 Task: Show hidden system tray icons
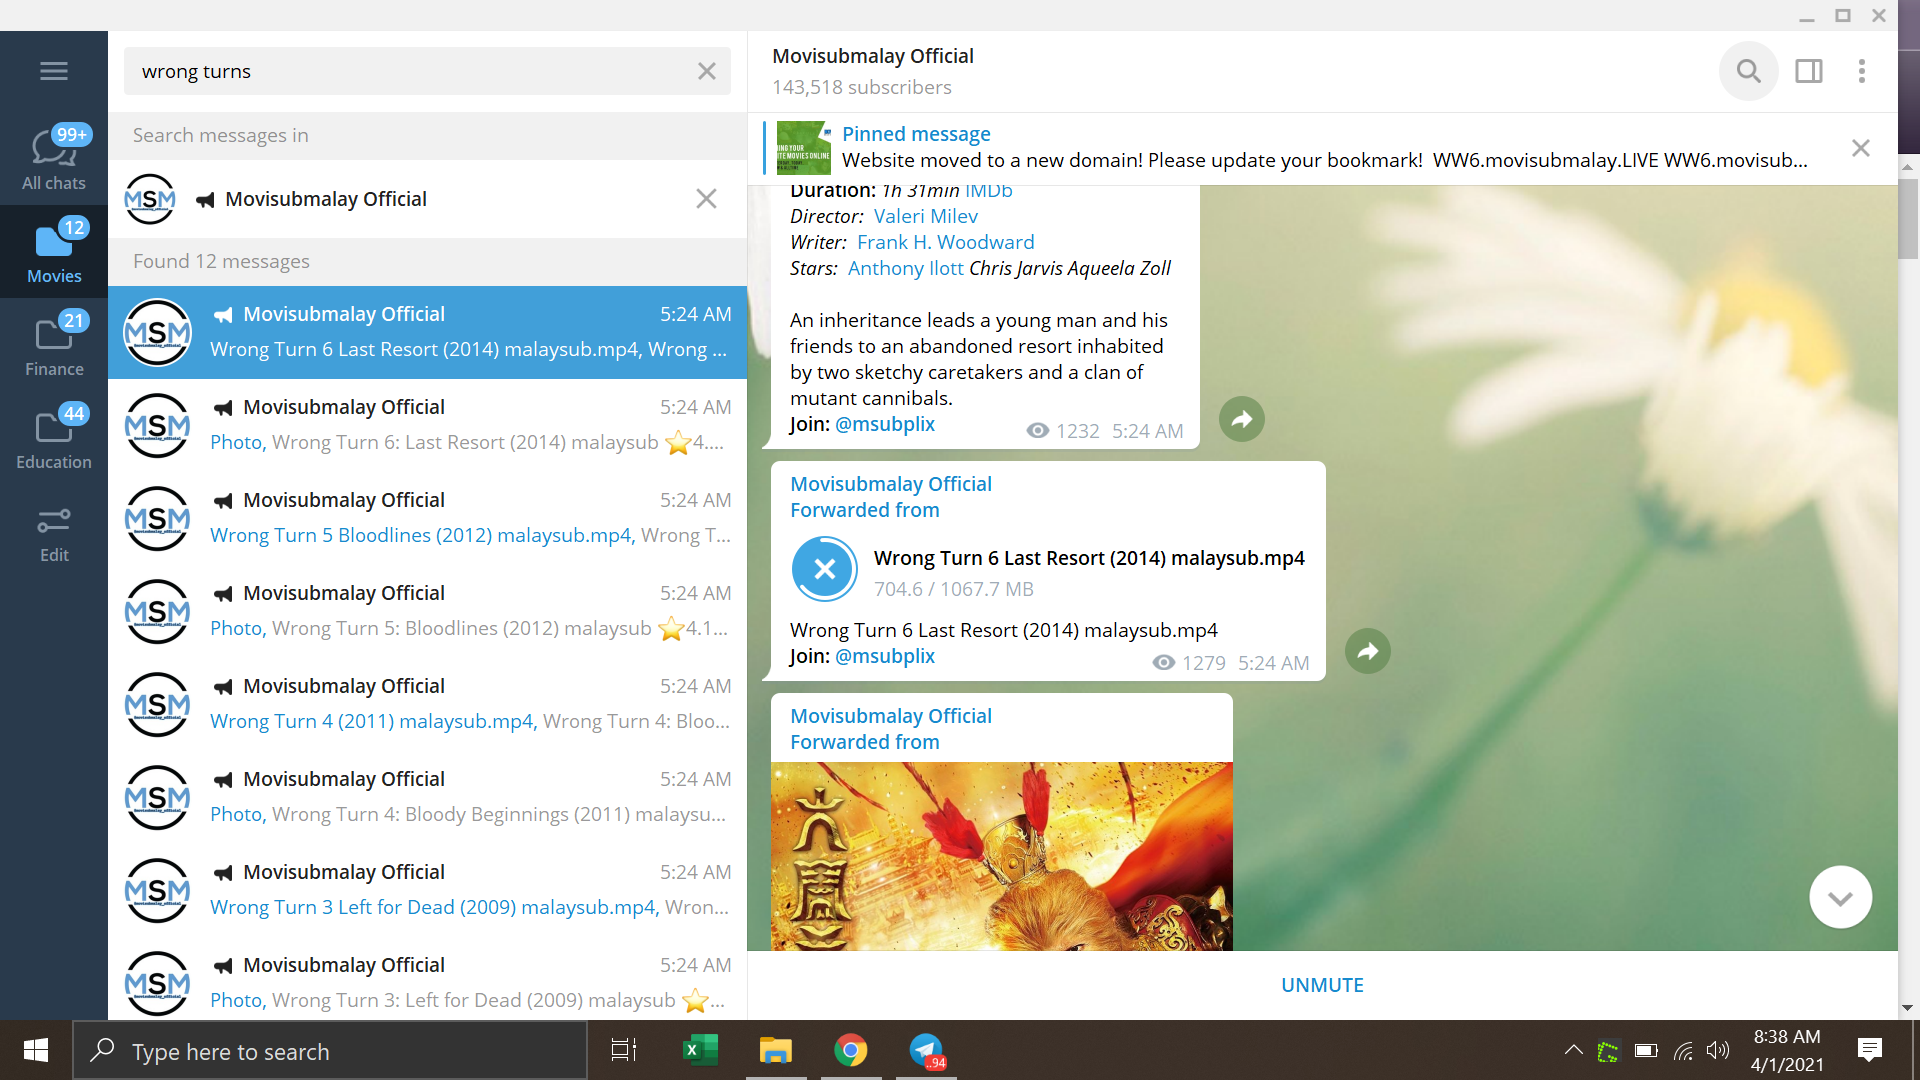[1573, 1050]
